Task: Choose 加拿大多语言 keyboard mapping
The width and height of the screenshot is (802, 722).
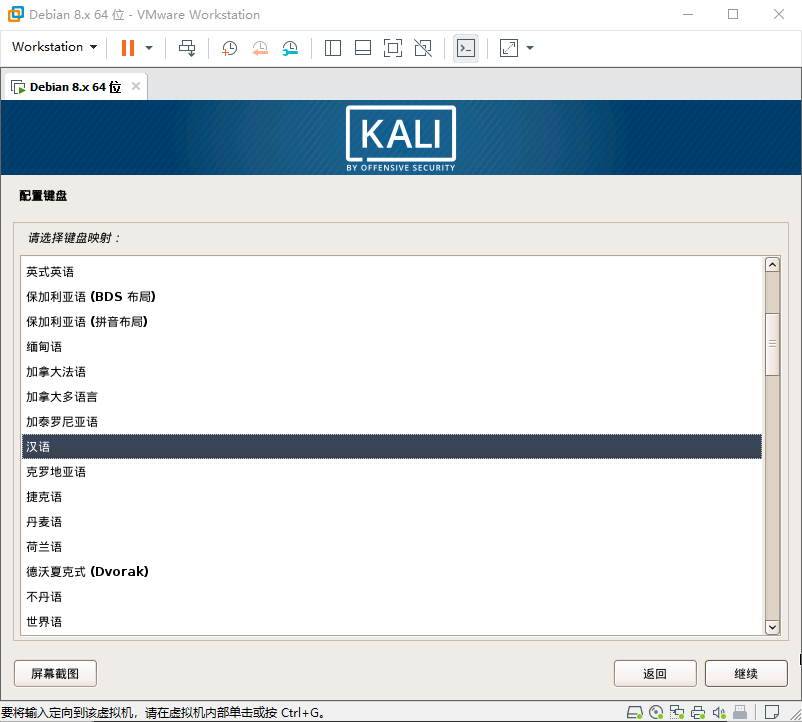Action: [x=392, y=397]
